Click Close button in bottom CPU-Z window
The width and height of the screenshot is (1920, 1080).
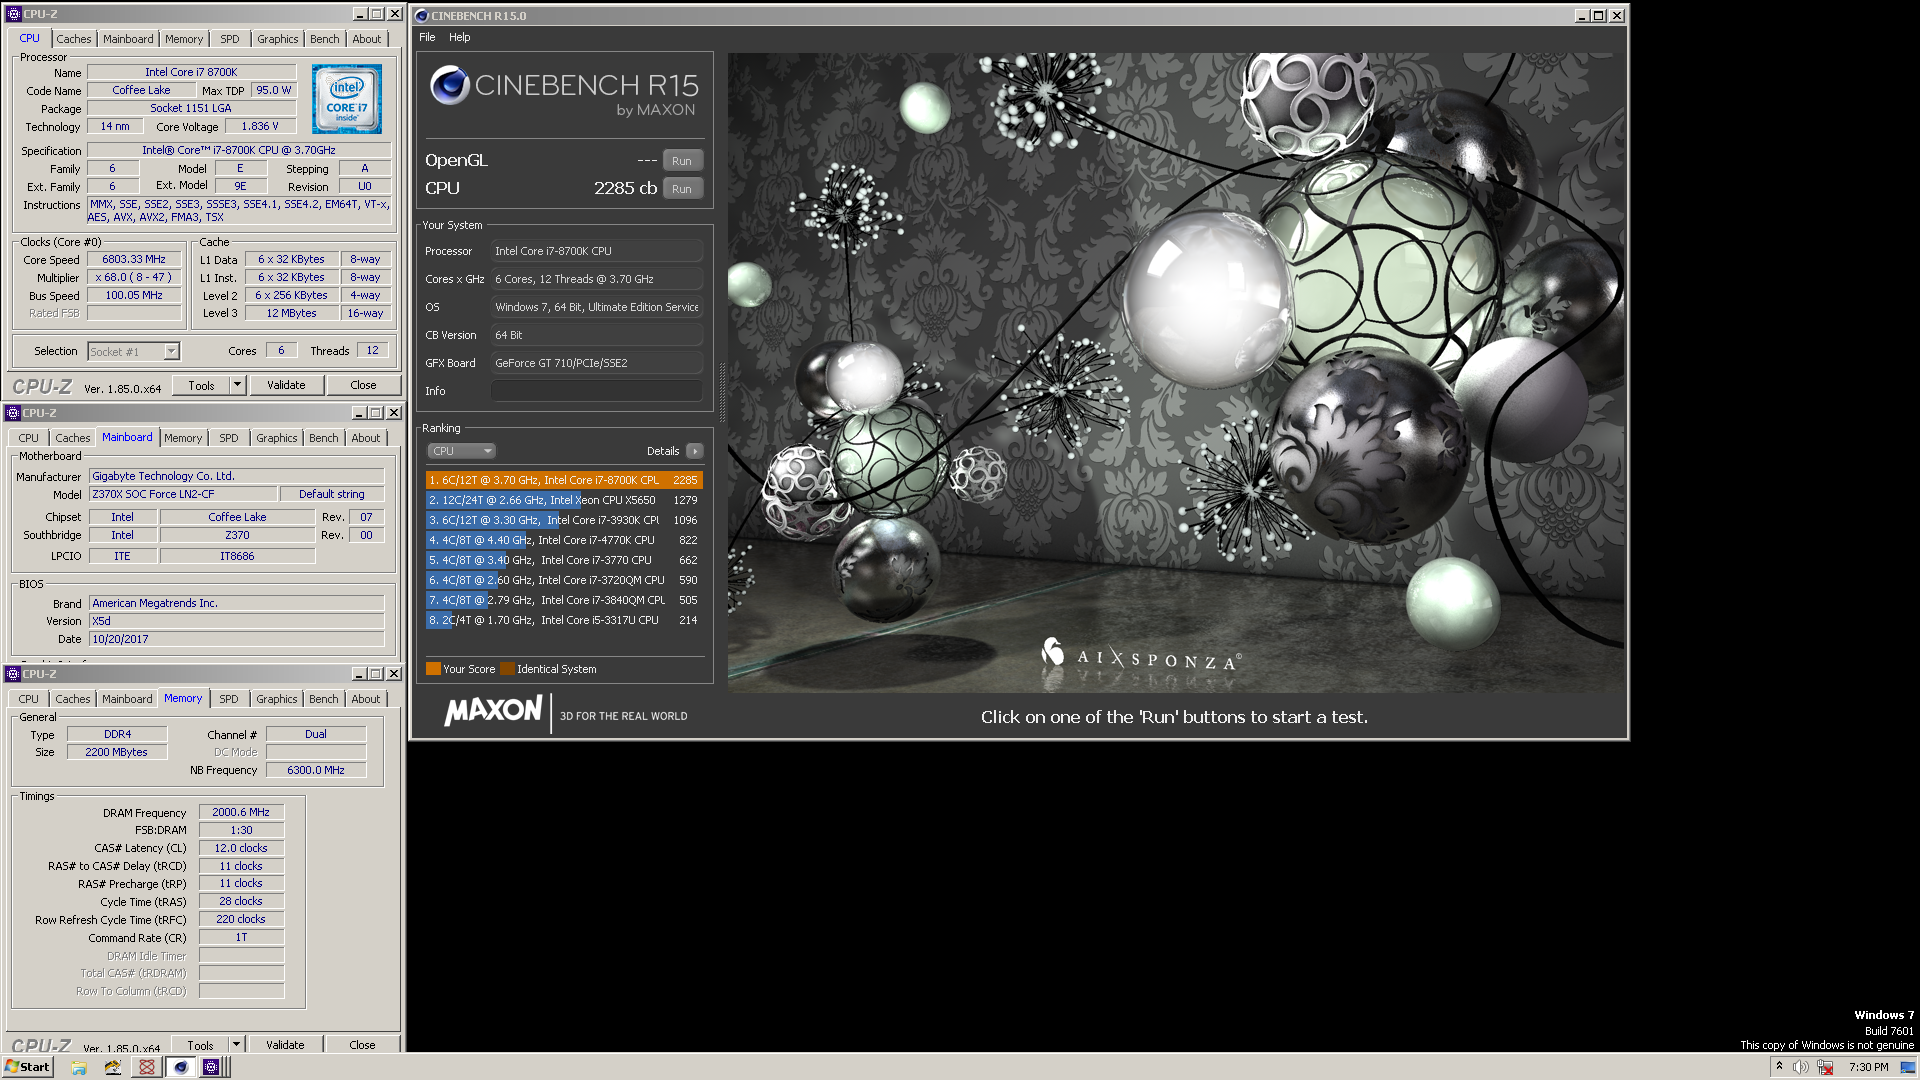point(362,1045)
